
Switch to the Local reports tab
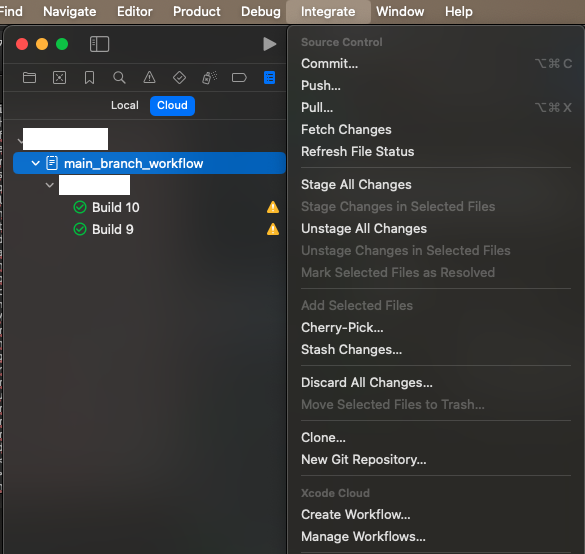(125, 106)
